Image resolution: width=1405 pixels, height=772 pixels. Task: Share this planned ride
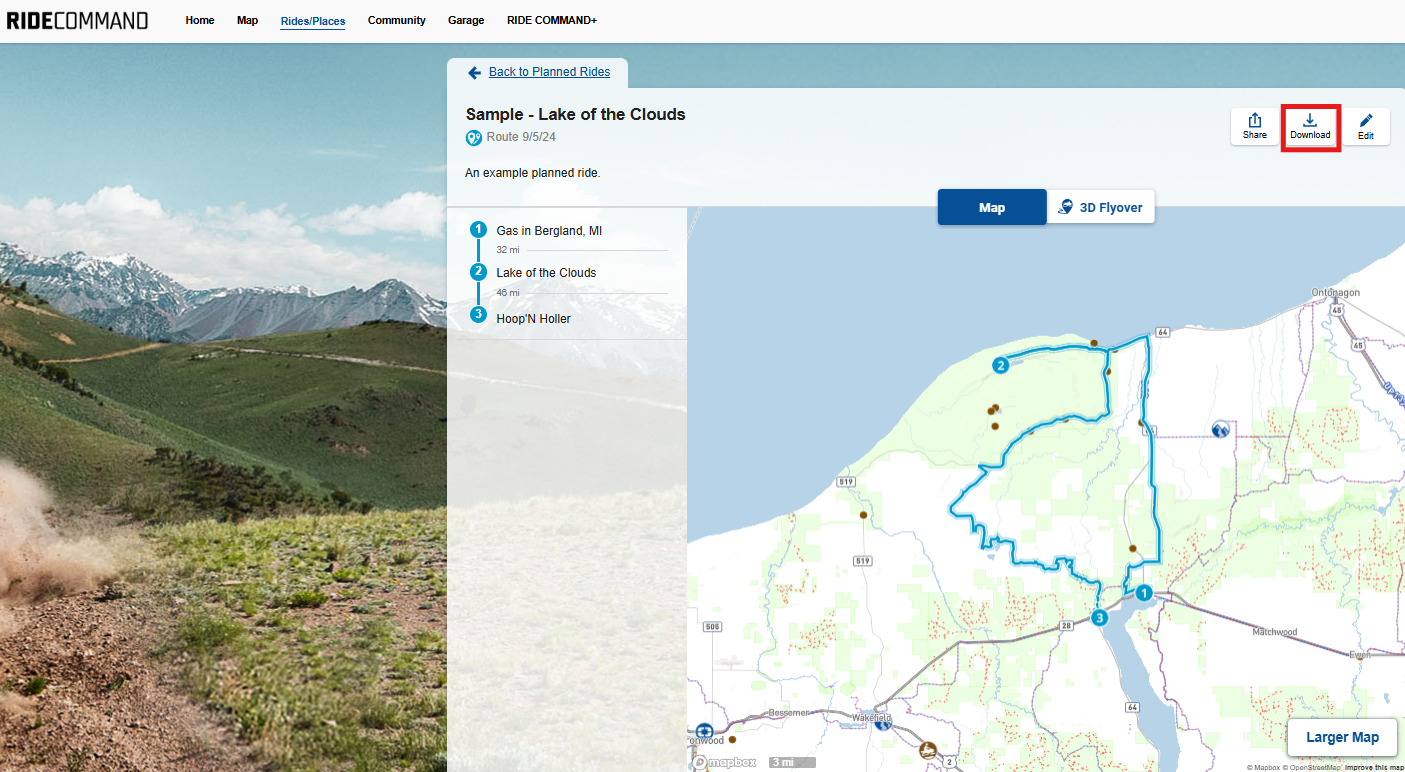pyautogui.click(x=1255, y=126)
